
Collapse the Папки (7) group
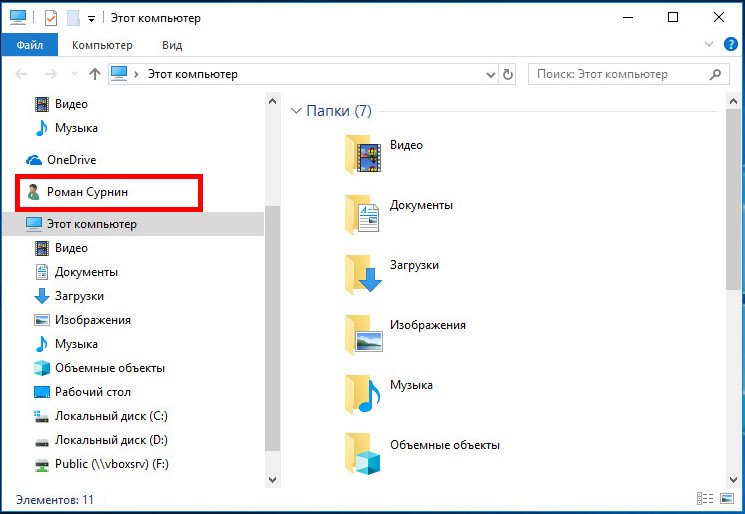click(x=296, y=111)
